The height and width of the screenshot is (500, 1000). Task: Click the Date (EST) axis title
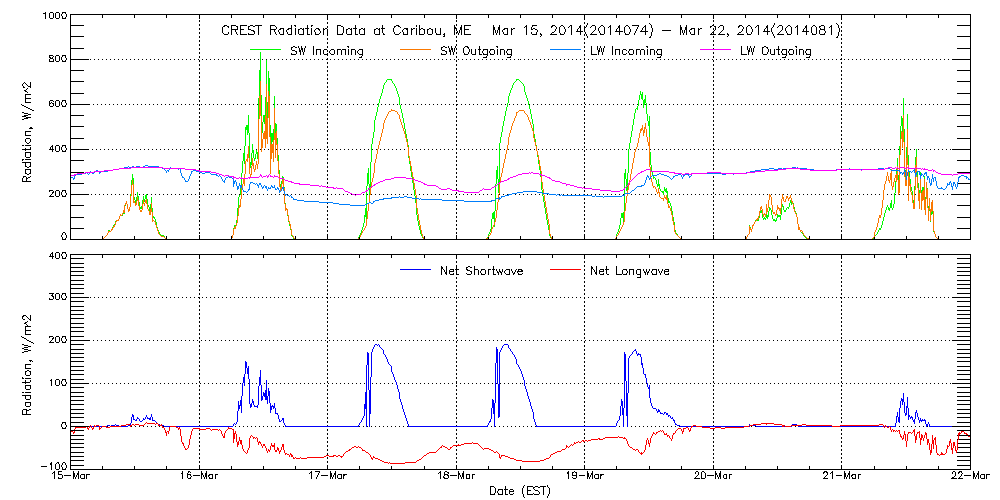pos(520,491)
